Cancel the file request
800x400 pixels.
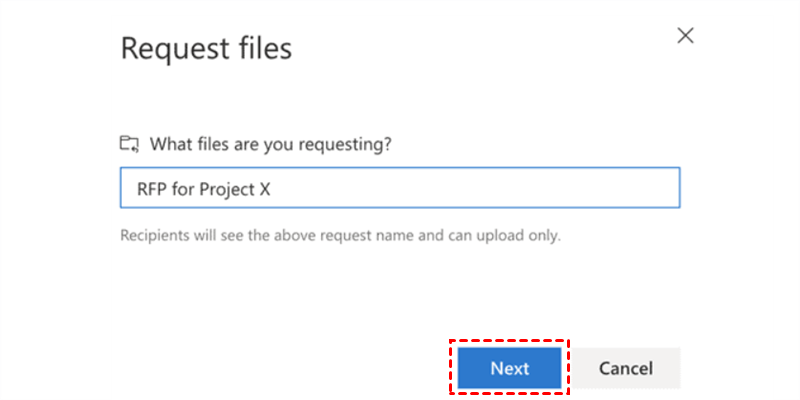click(625, 368)
